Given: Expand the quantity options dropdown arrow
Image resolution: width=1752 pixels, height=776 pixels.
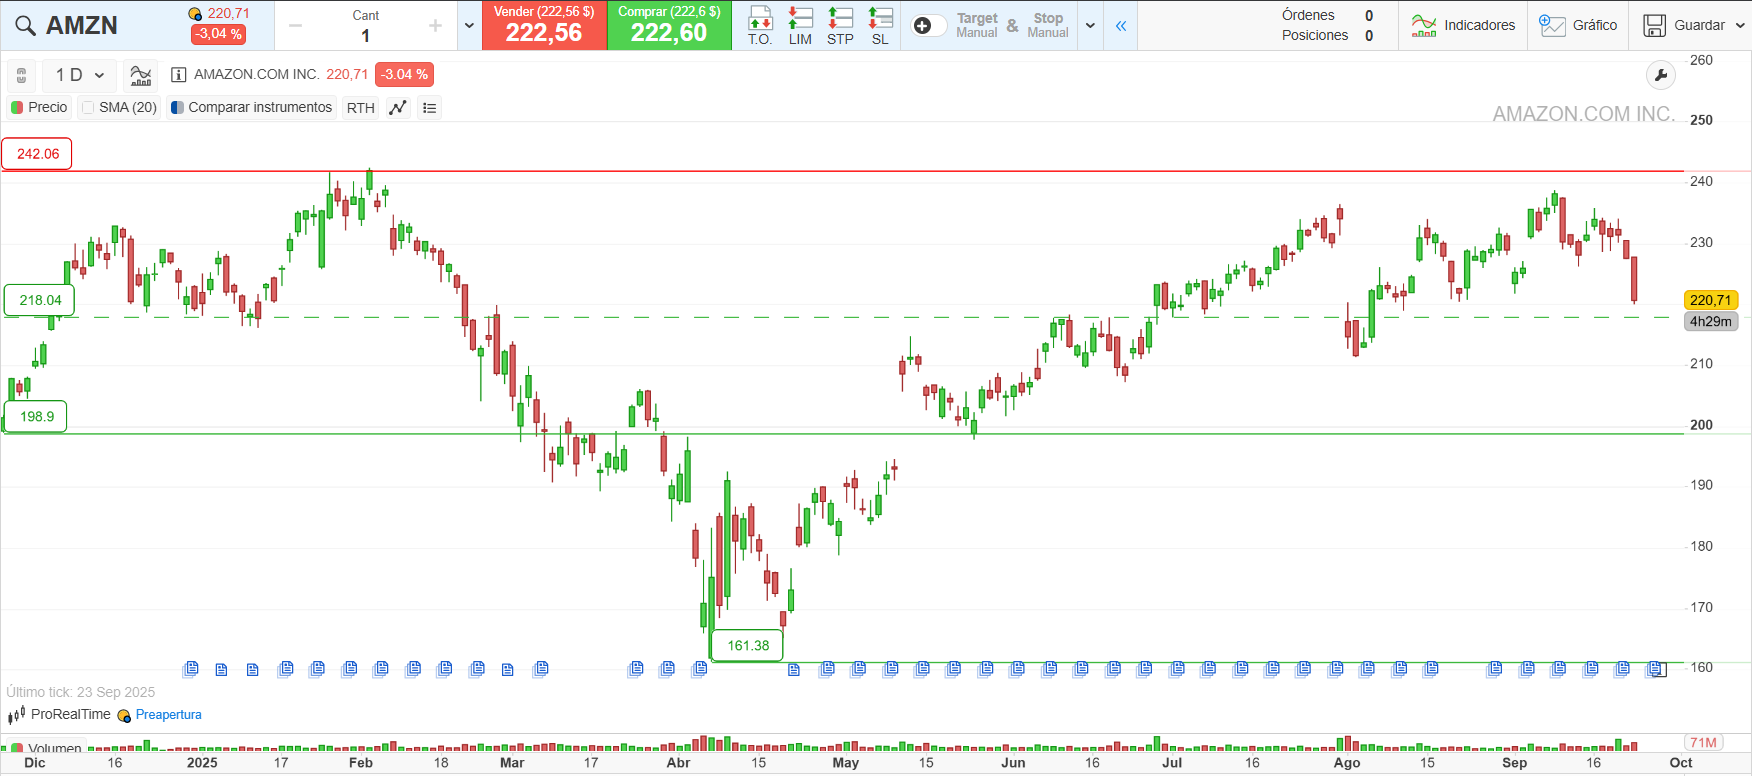Looking at the screenshot, I should pyautogui.click(x=469, y=26).
